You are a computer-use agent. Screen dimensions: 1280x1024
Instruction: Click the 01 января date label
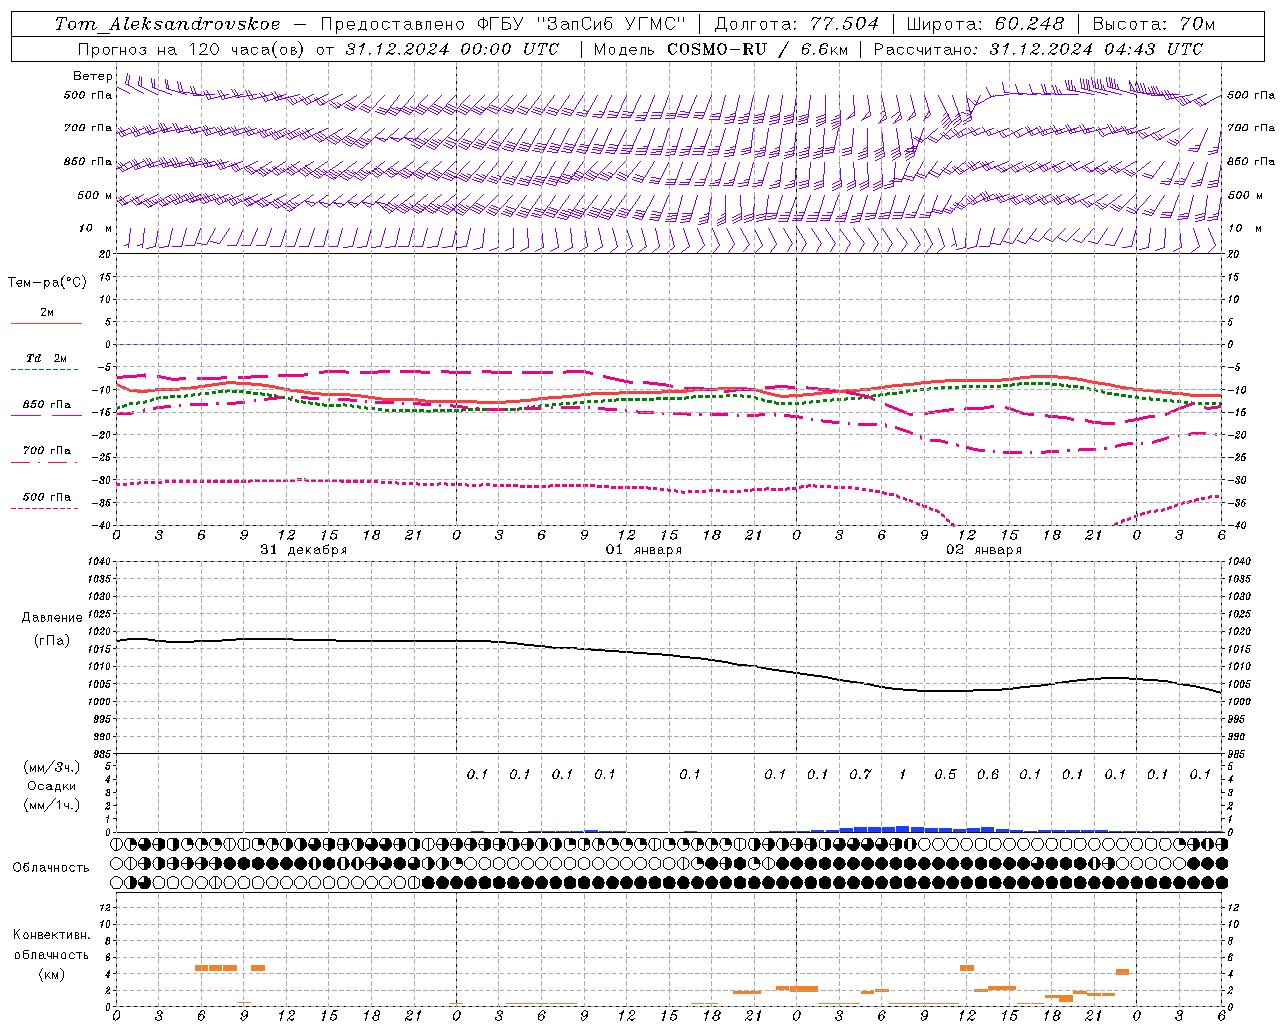[x=644, y=550]
